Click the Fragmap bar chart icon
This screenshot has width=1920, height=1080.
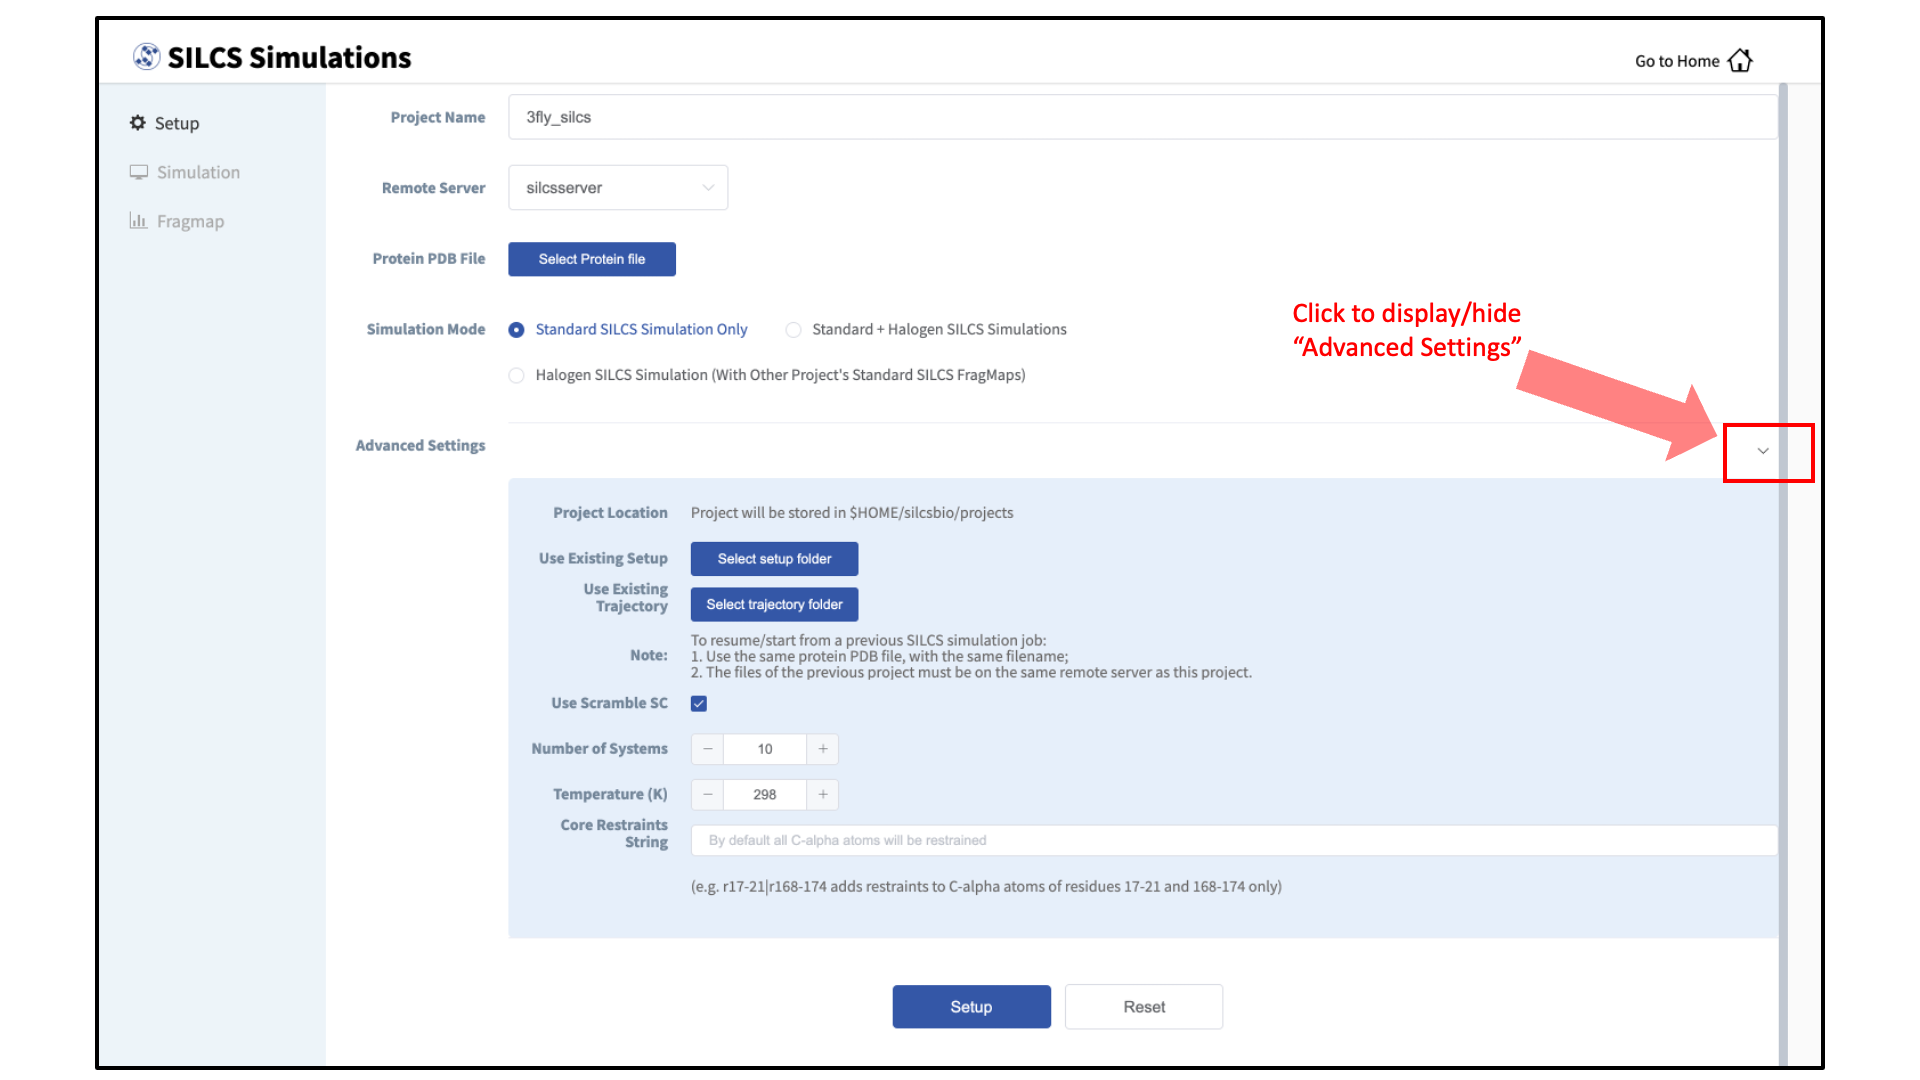(138, 221)
